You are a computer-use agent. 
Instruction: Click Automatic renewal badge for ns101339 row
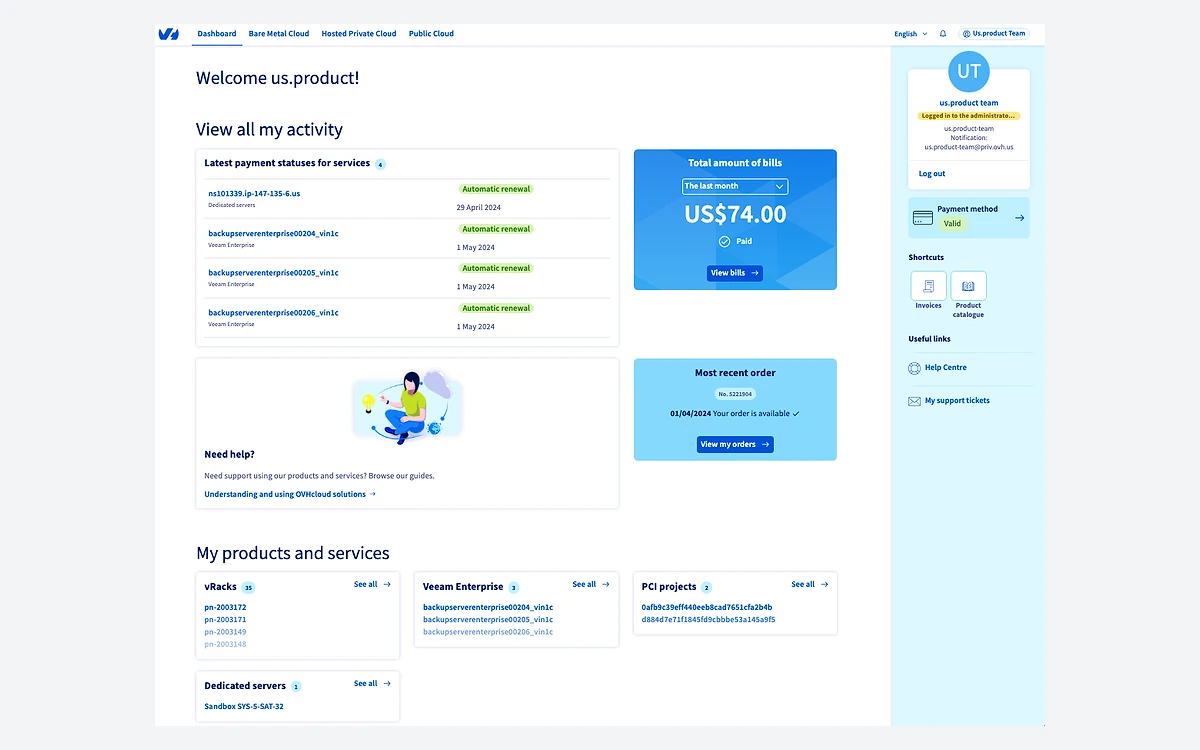point(496,189)
